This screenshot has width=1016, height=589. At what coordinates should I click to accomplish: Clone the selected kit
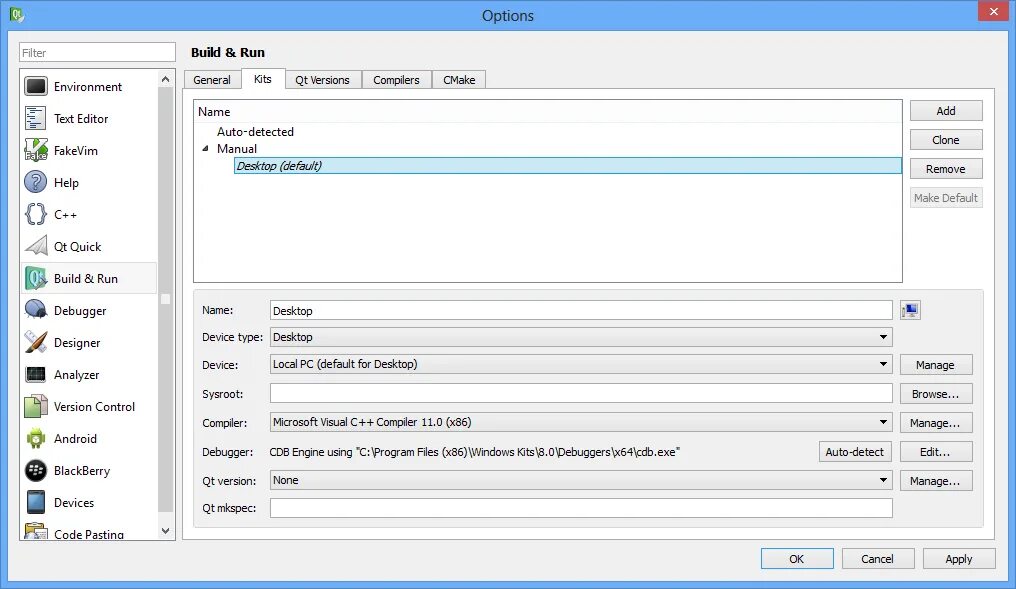click(946, 140)
